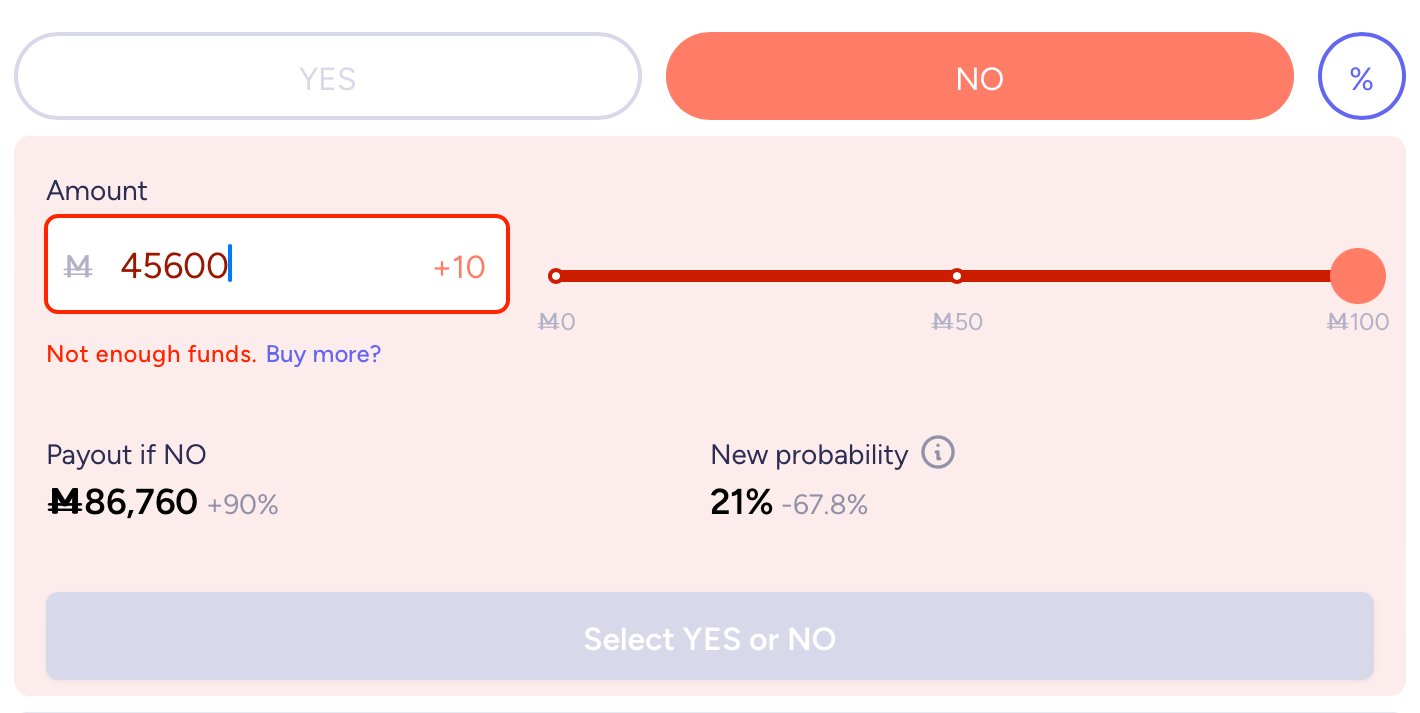The height and width of the screenshot is (713, 1420).
Task: Click the slider midpoint dot above M50
Action: (x=957, y=276)
